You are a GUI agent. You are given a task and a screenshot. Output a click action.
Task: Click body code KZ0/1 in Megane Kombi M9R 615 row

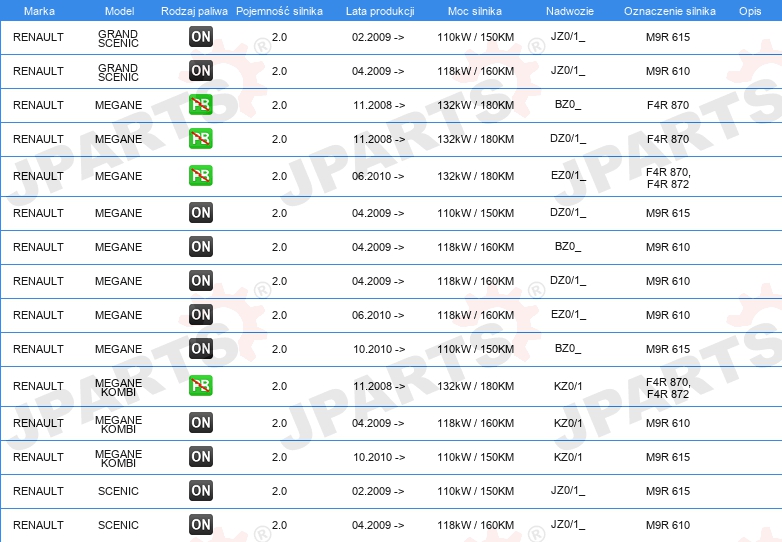click(568, 457)
